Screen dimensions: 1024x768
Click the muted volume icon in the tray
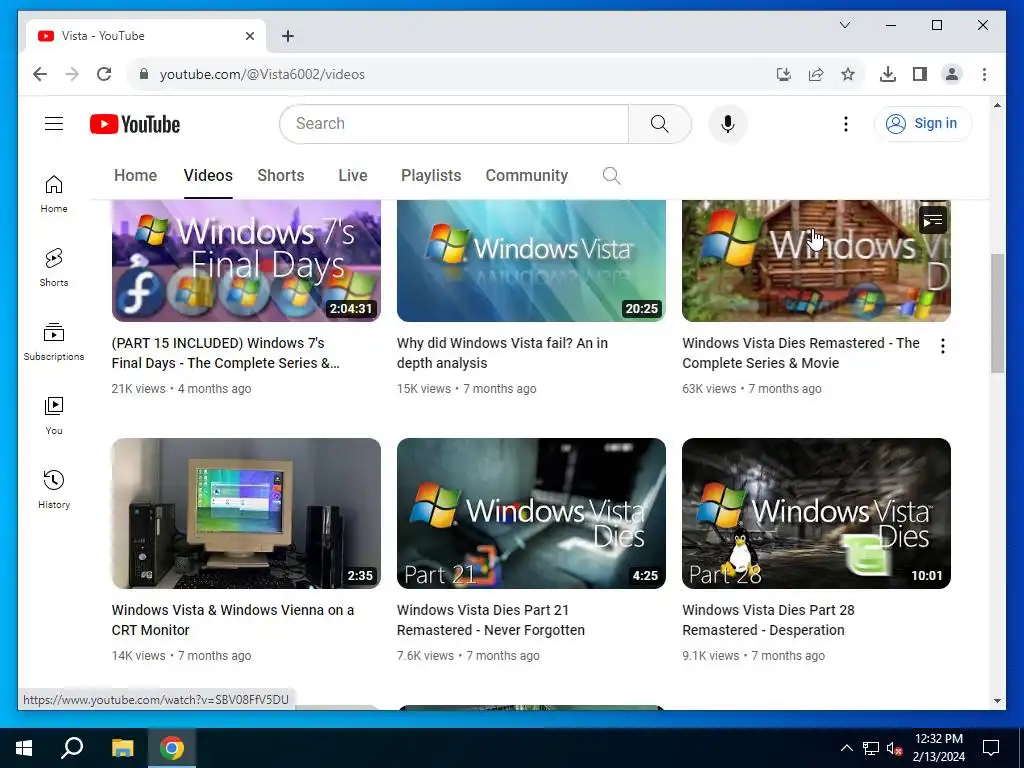(x=895, y=748)
